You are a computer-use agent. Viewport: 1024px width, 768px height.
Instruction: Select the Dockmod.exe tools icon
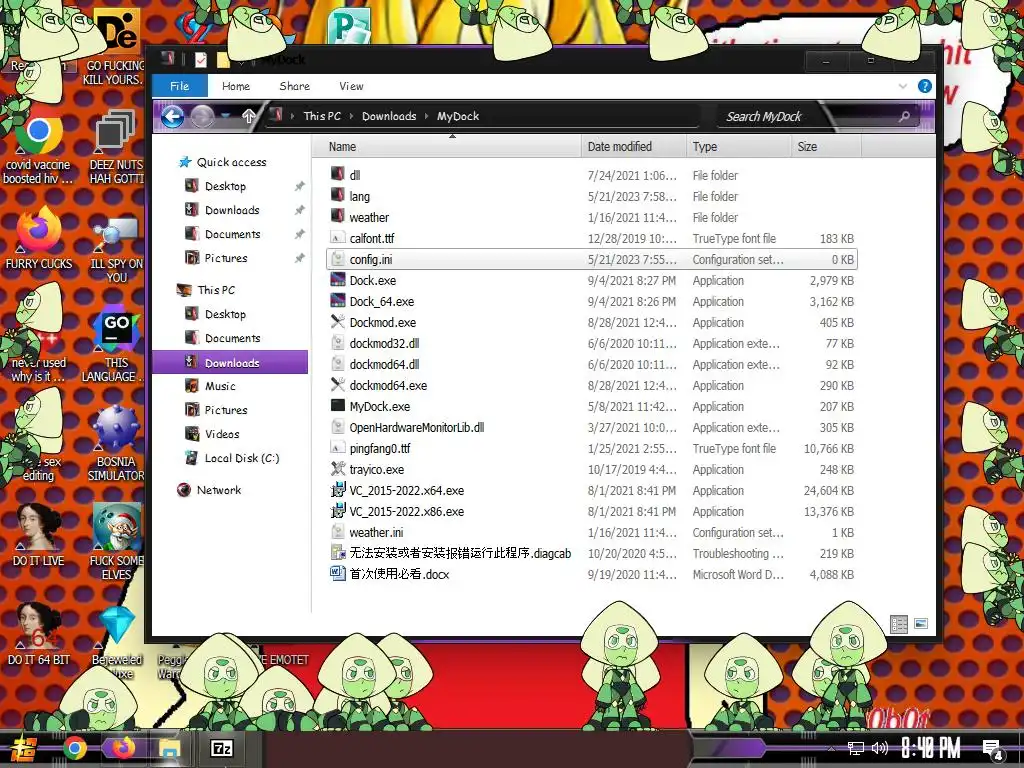click(338, 322)
